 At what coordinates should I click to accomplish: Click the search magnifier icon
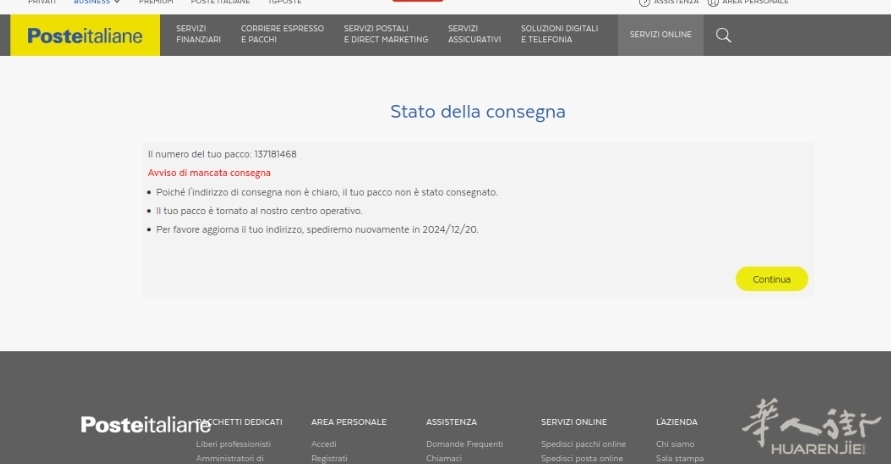[x=723, y=35]
